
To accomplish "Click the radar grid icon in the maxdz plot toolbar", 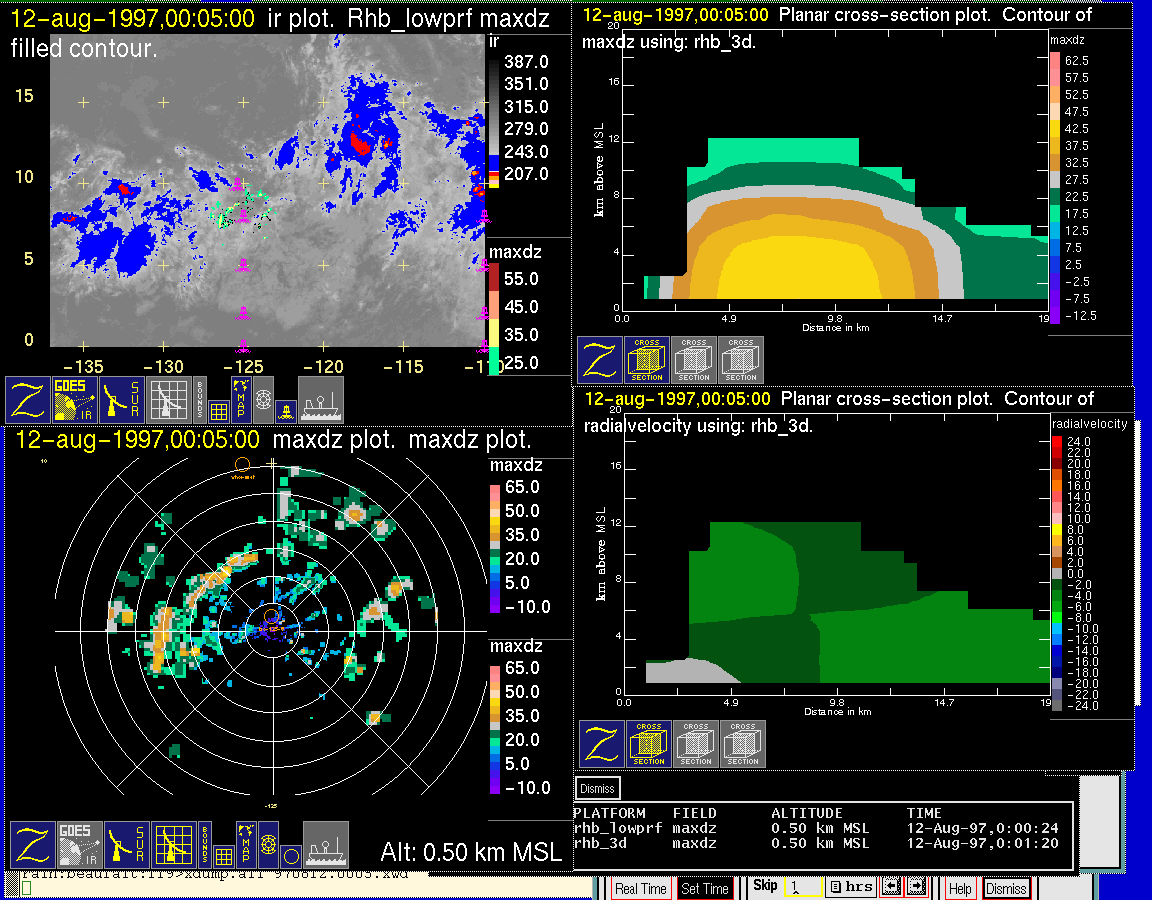I will pos(172,845).
